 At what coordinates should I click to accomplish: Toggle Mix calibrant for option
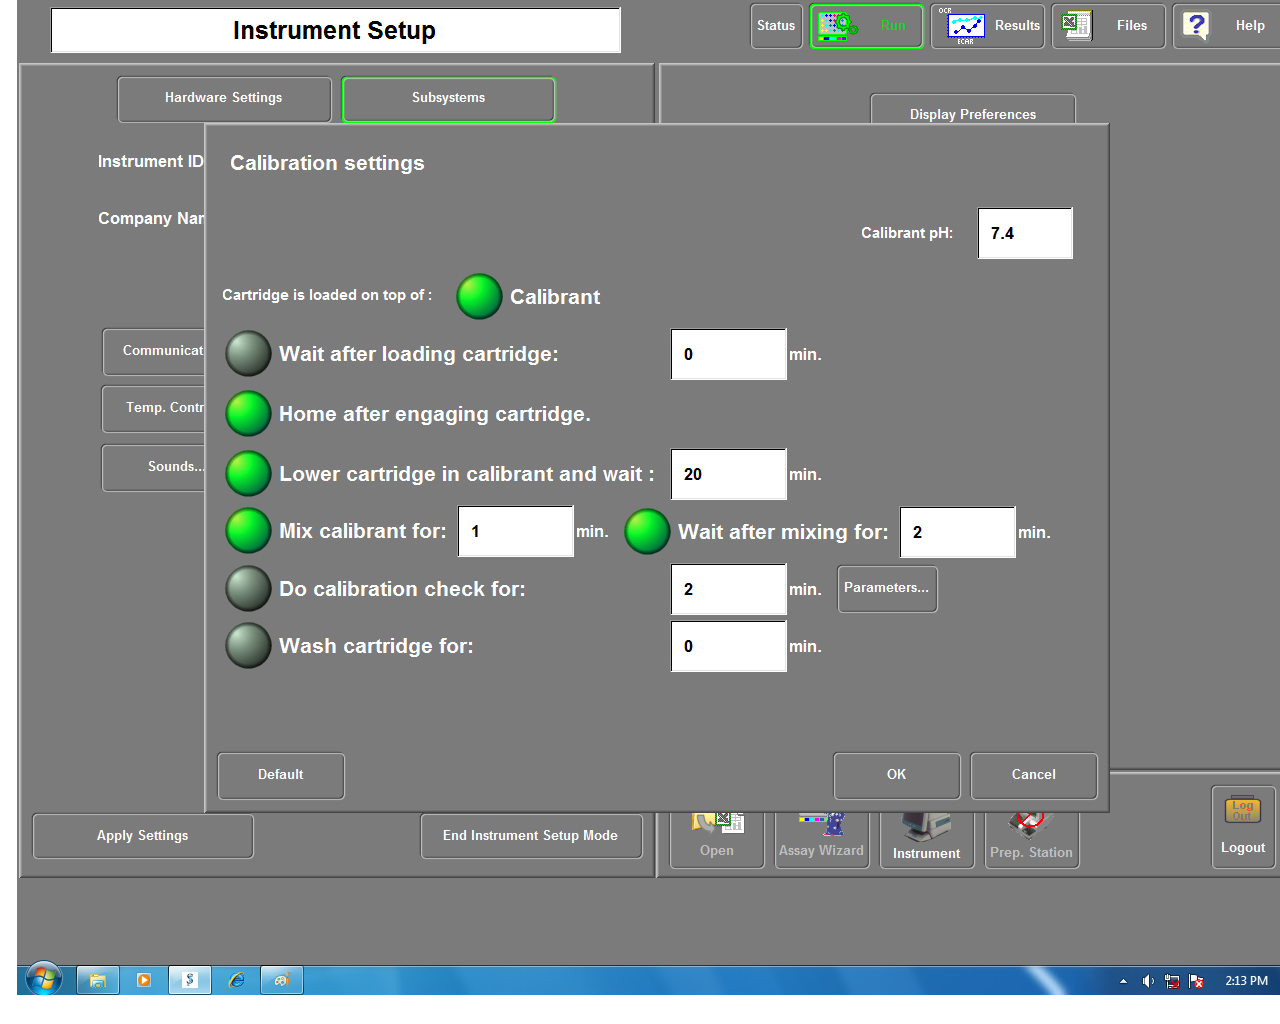click(248, 530)
